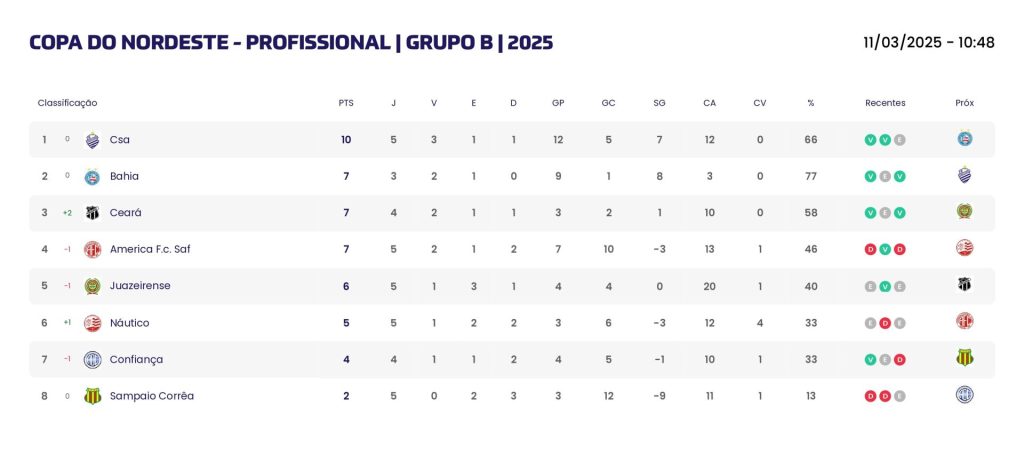Open the next opponent crest in Csa's row
1024x471 pixels.
point(965,138)
